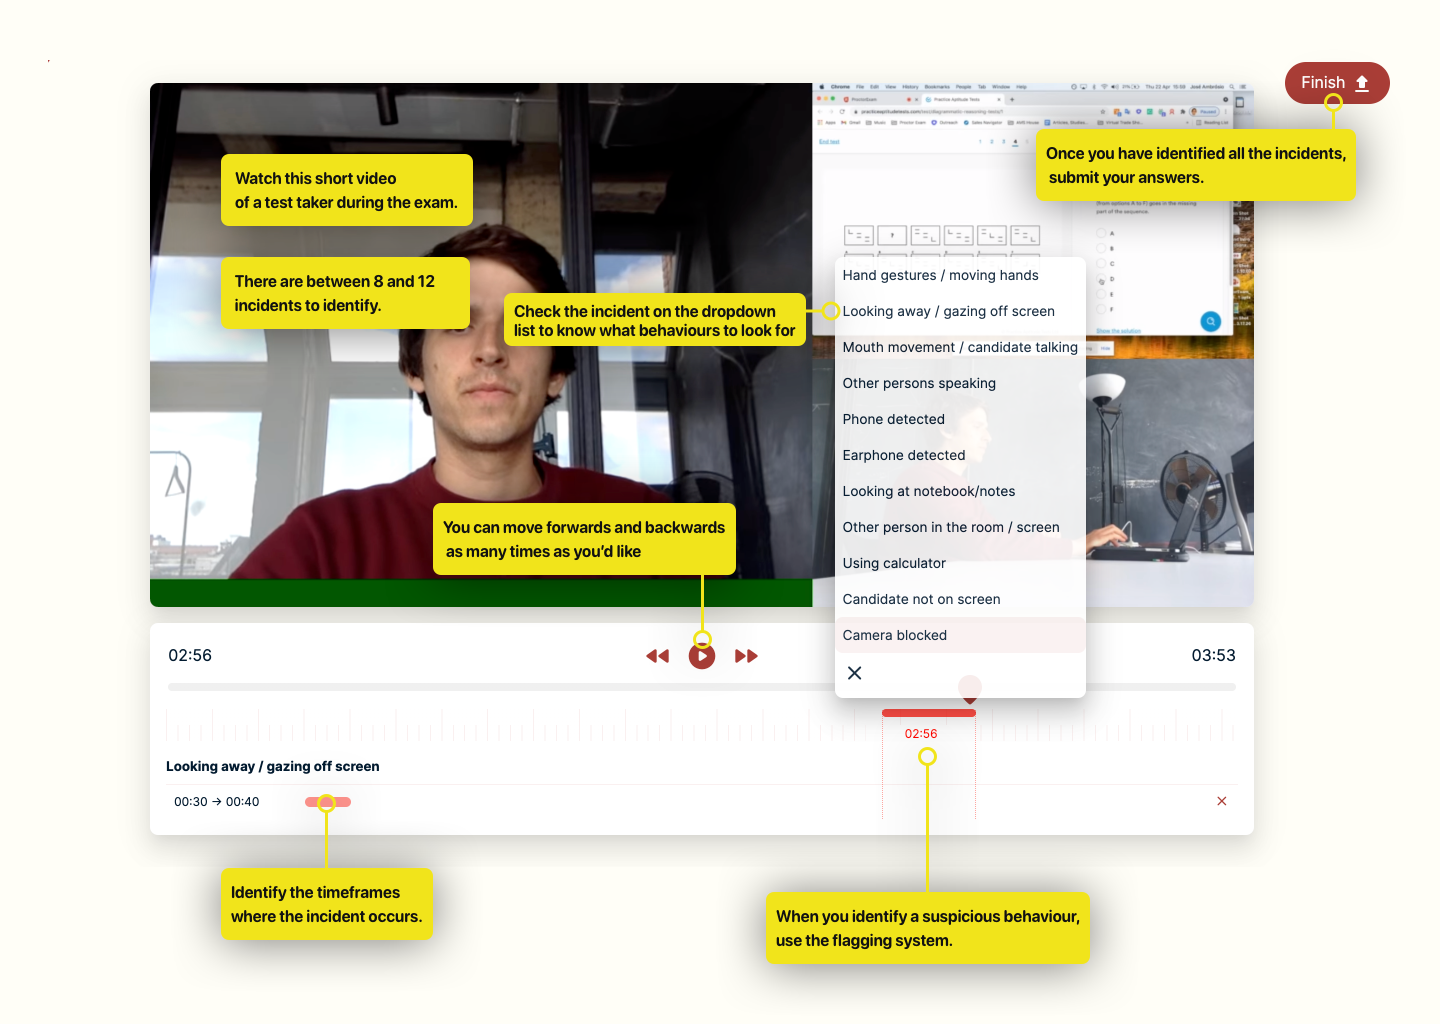Pick "Mouth movement / candidate talking" option
Viewport: 1440px width, 1024px height.
[x=959, y=347]
